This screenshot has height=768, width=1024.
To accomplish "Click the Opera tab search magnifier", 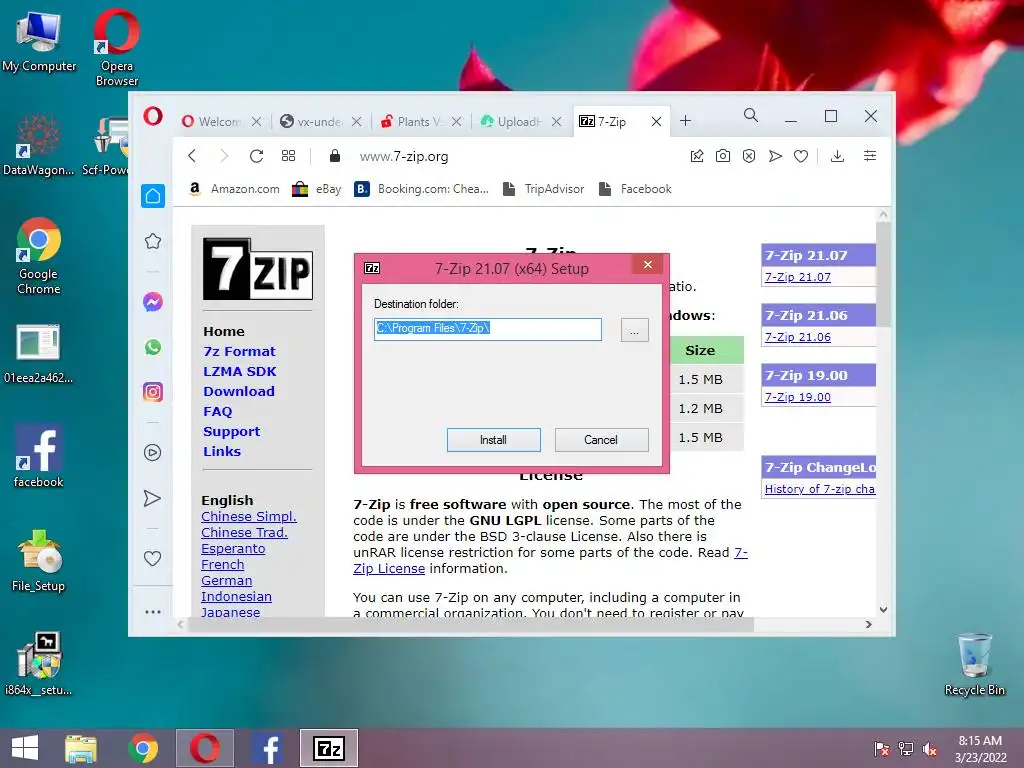I will coord(751,116).
